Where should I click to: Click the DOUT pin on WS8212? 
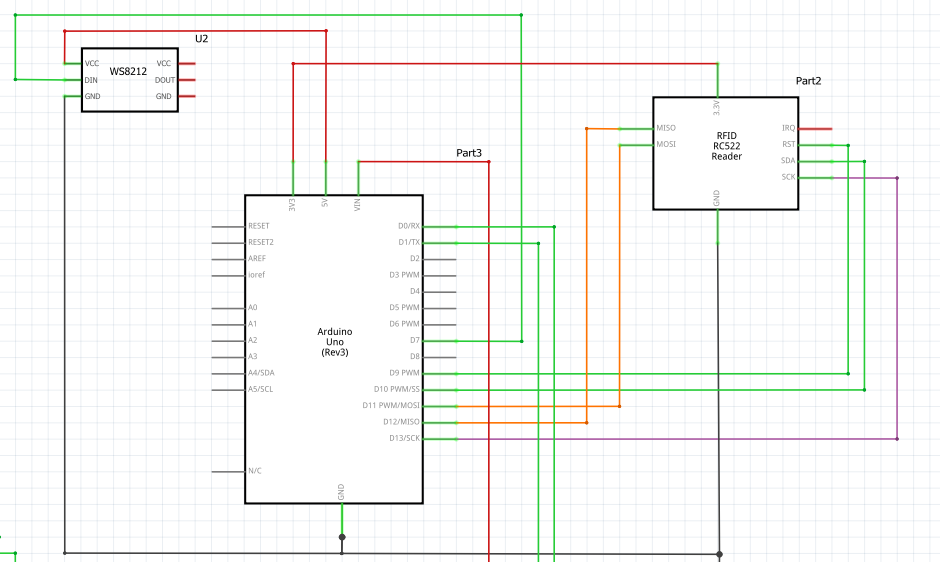[165, 80]
